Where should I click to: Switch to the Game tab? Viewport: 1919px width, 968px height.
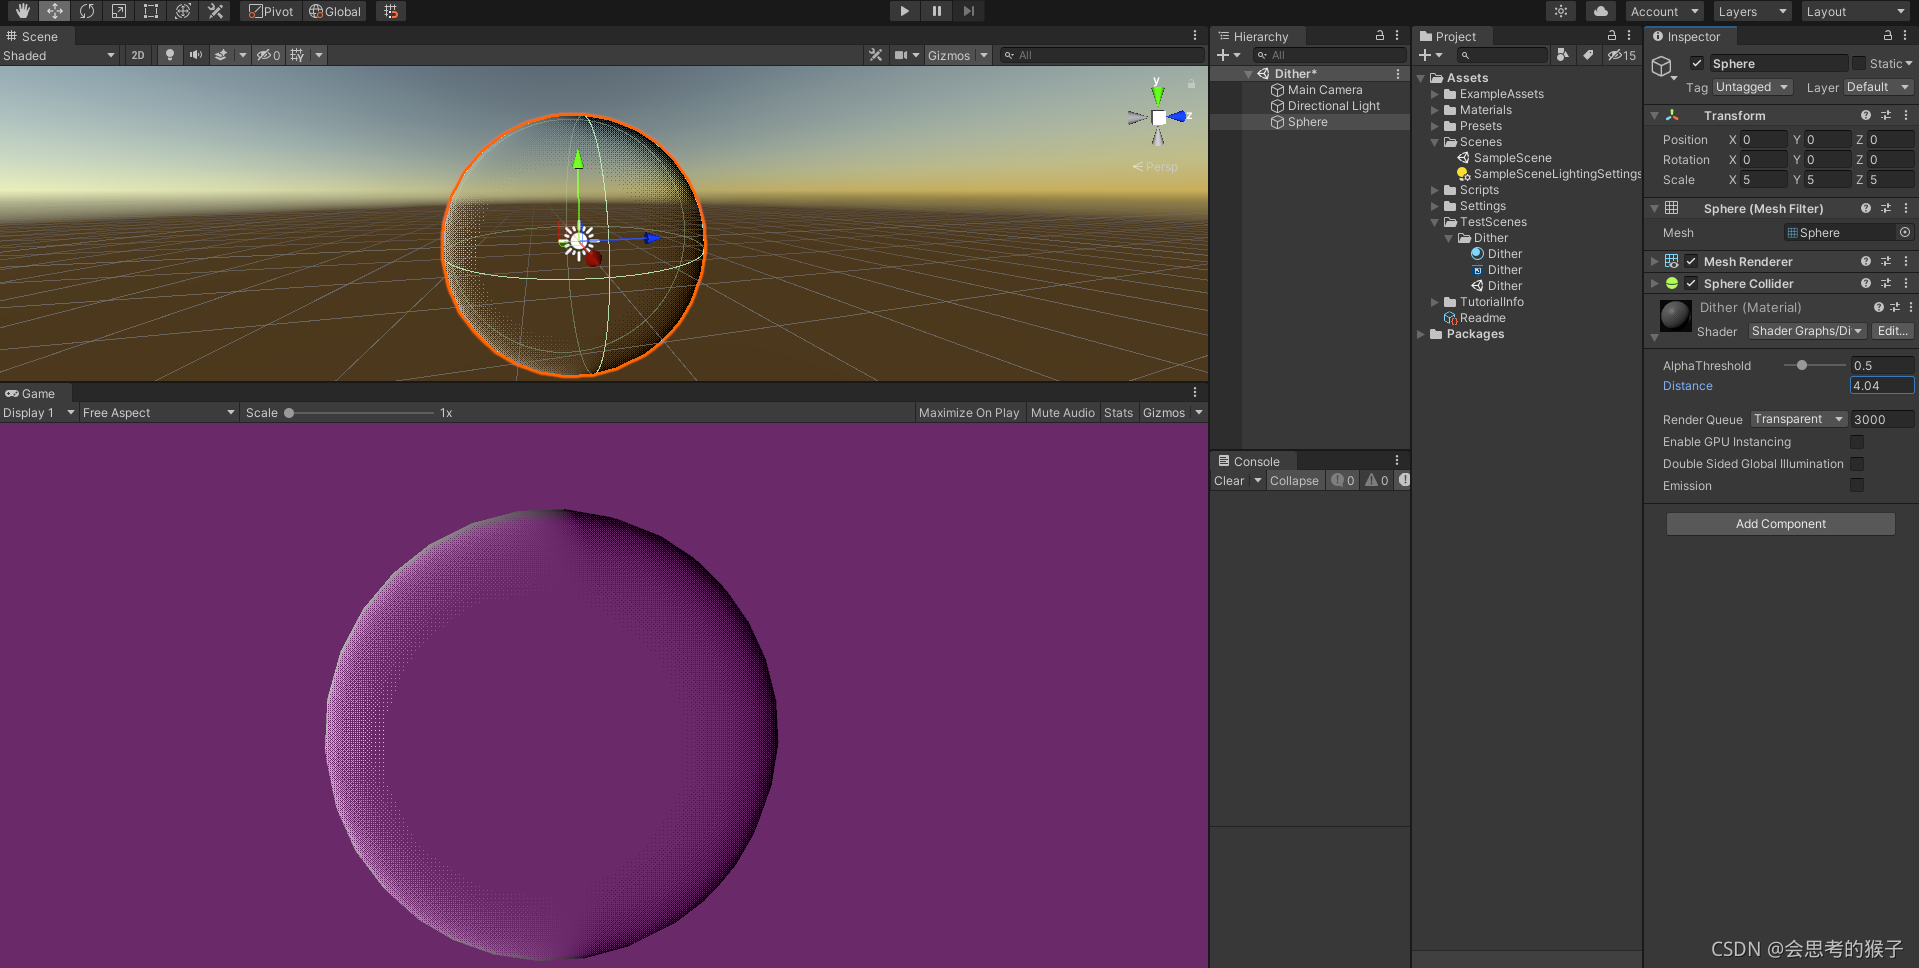[x=35, y=393]
